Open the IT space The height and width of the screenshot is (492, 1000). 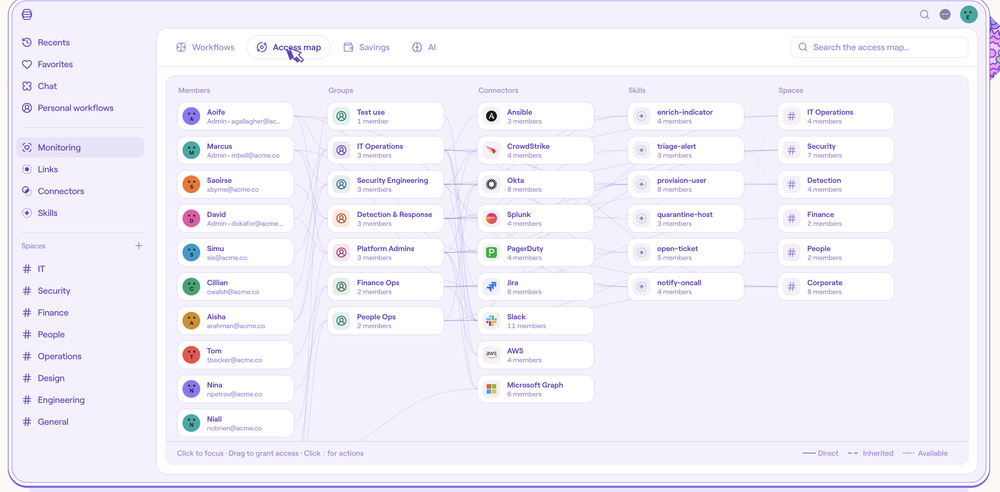click(x=80, y=269)
